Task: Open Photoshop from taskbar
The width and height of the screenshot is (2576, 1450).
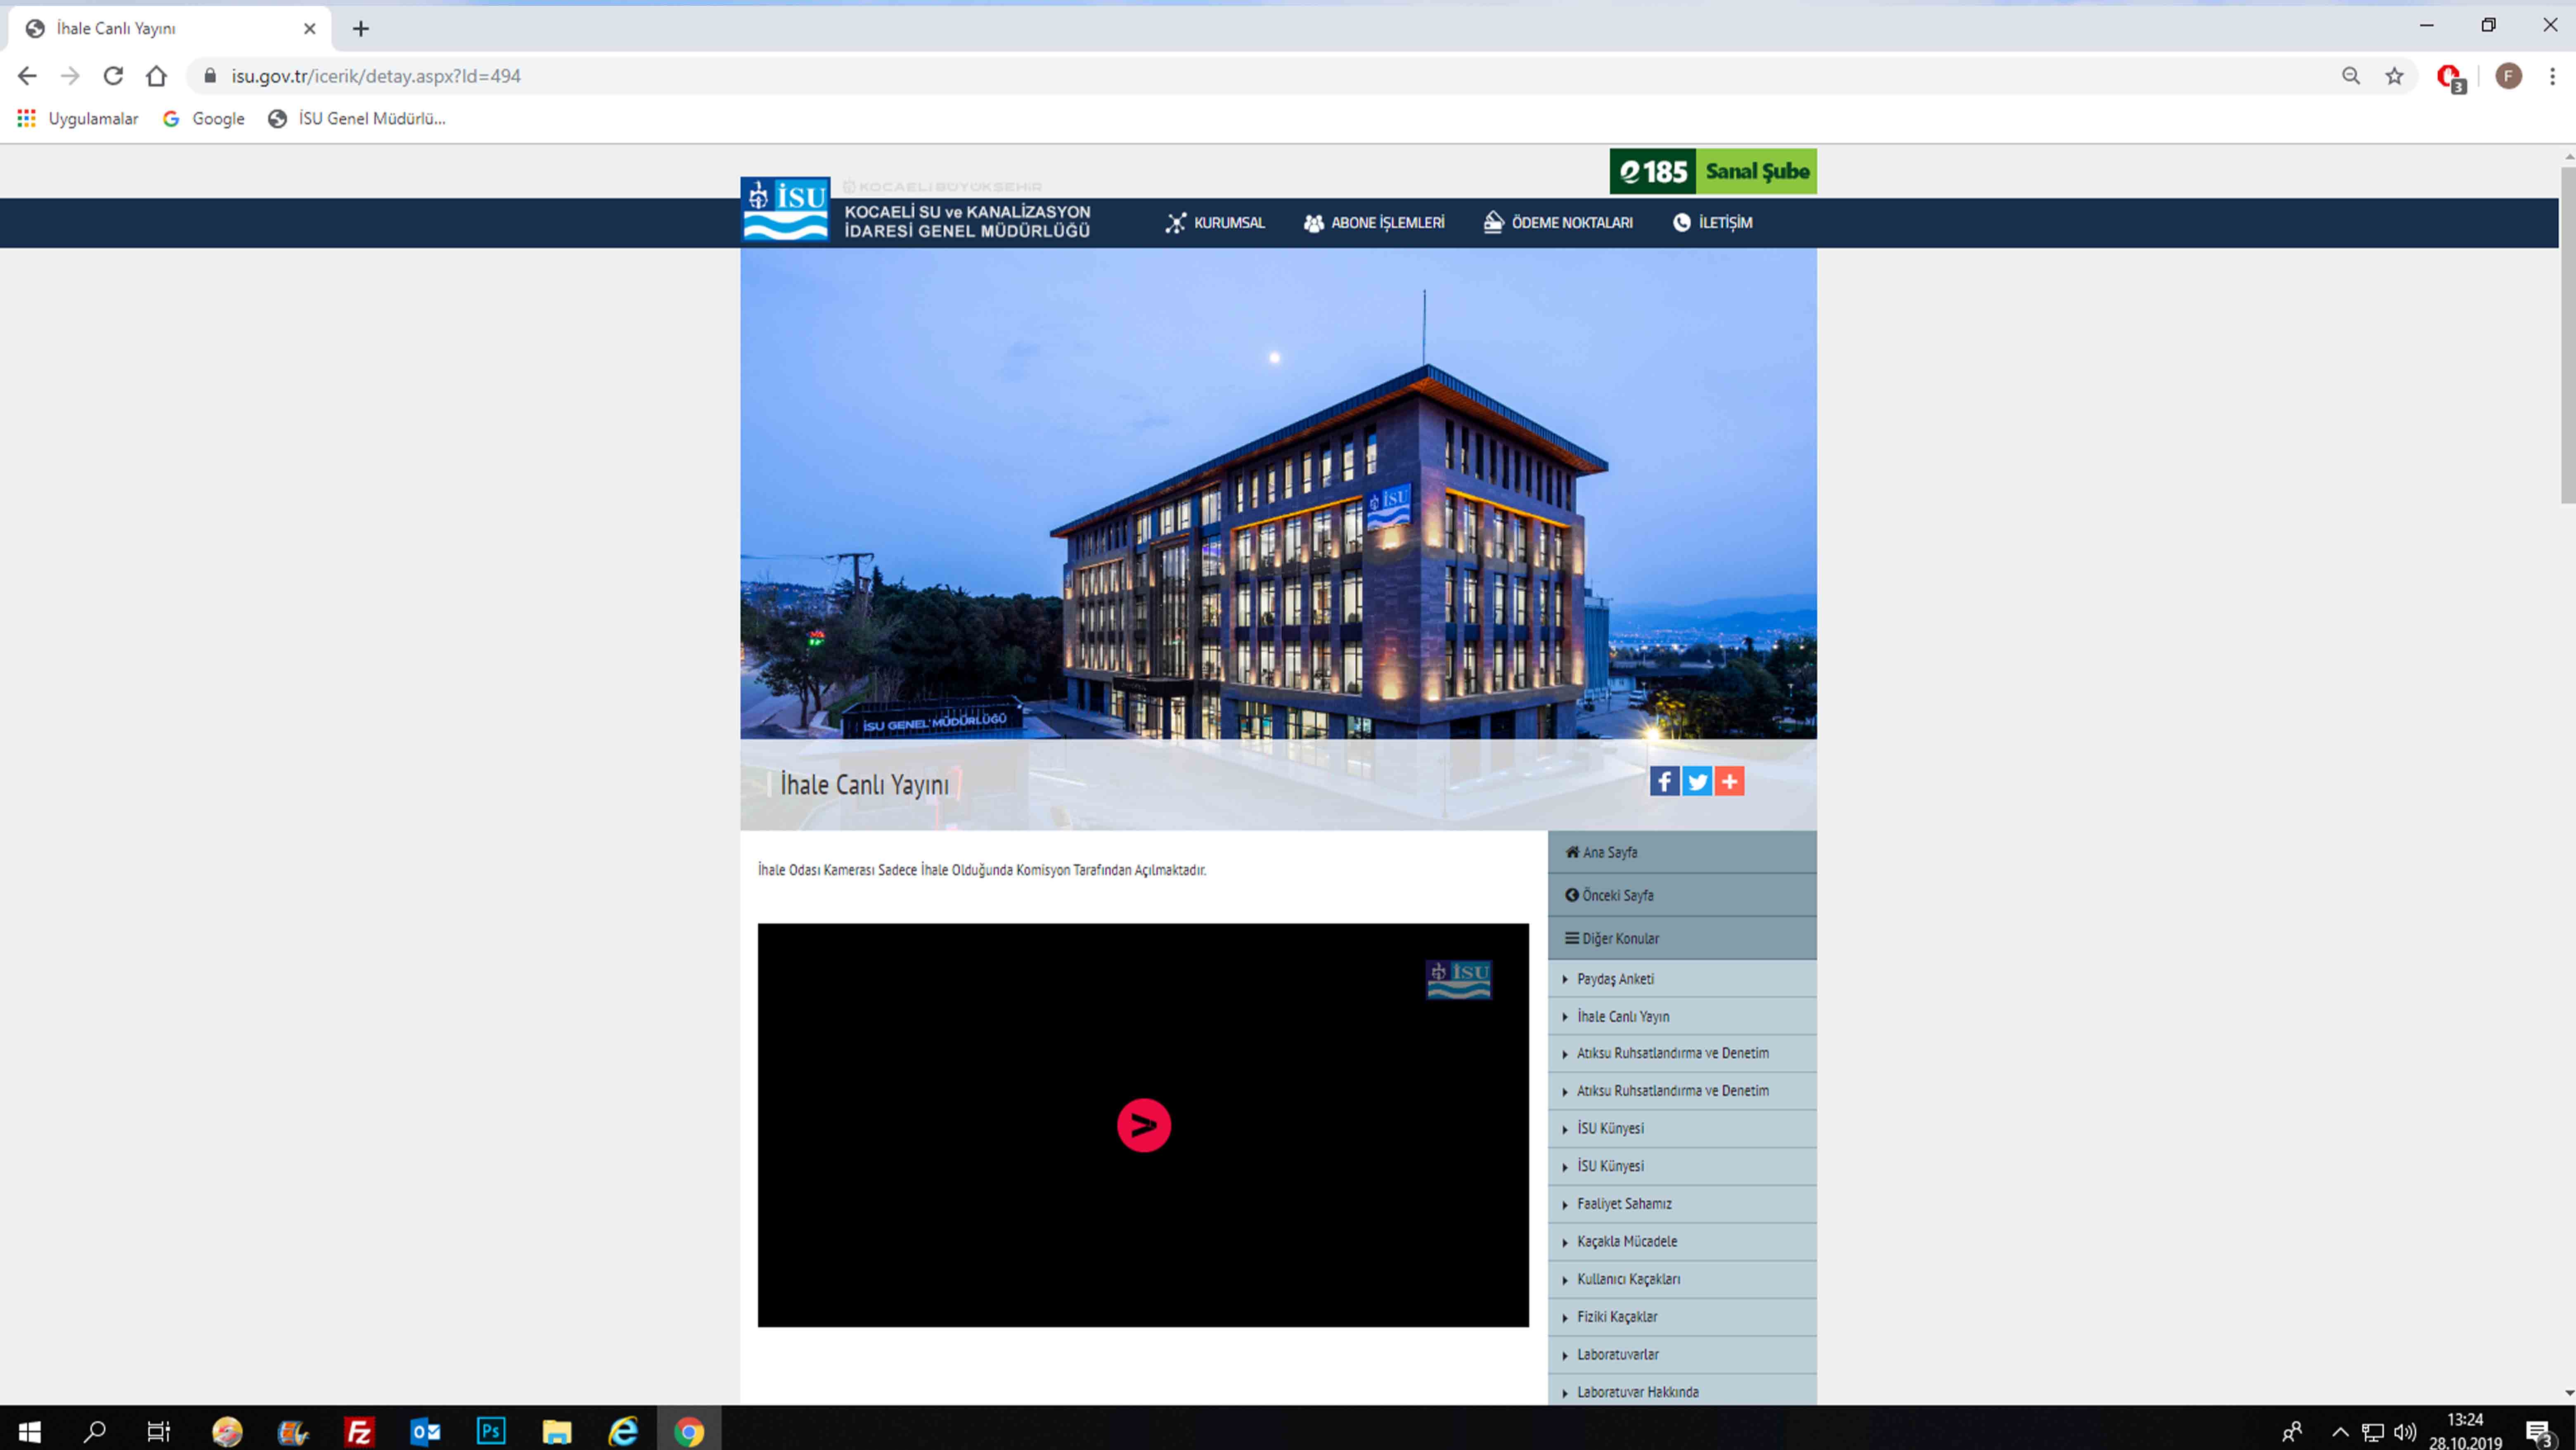Action: [x=491, y=1431]
